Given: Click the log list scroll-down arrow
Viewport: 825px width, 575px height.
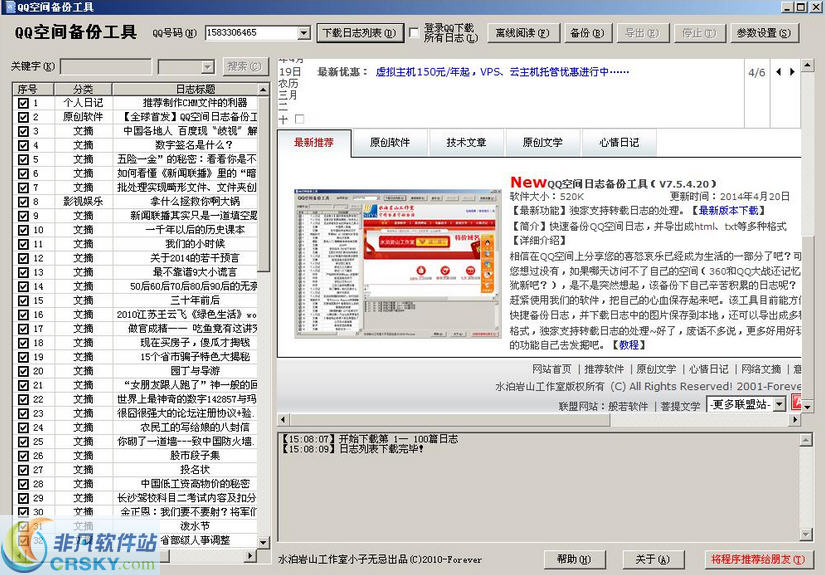Looking at the screenshot, I should 264,541.
